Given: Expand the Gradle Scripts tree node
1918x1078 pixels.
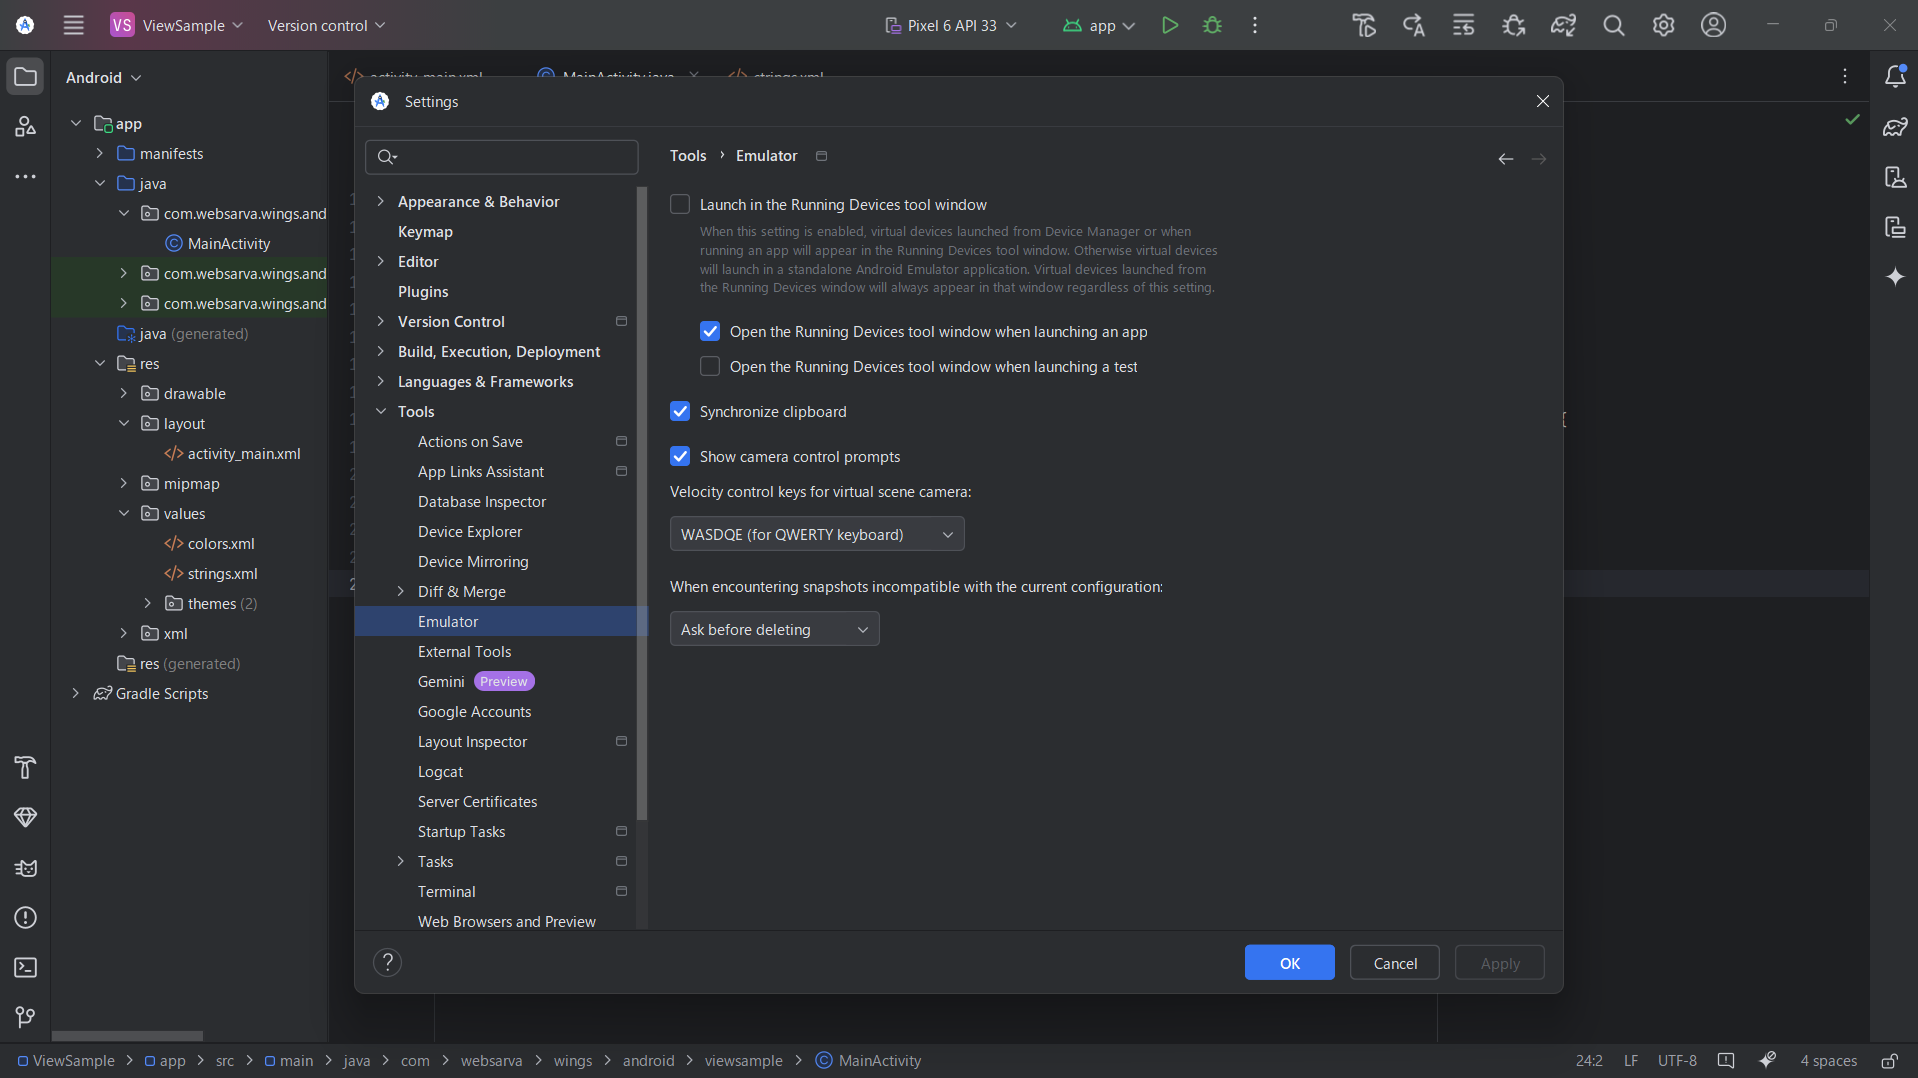Looking at the screenshot, I should 75,693.
